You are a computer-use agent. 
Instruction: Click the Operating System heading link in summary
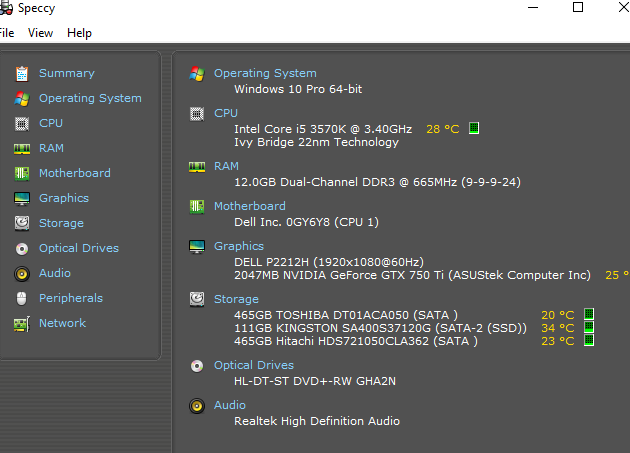point(265,73)
